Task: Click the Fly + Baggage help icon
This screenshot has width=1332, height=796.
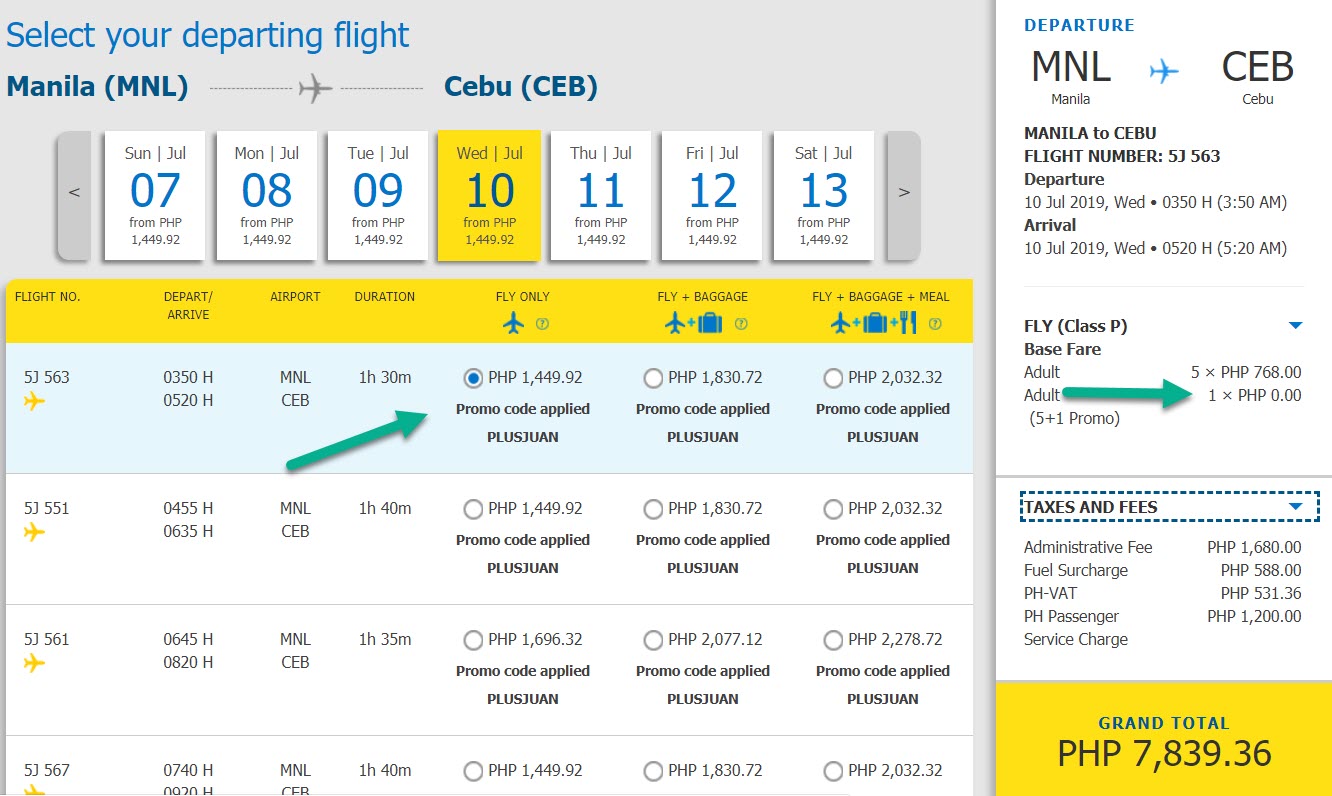Action: [x=741, y=324]
